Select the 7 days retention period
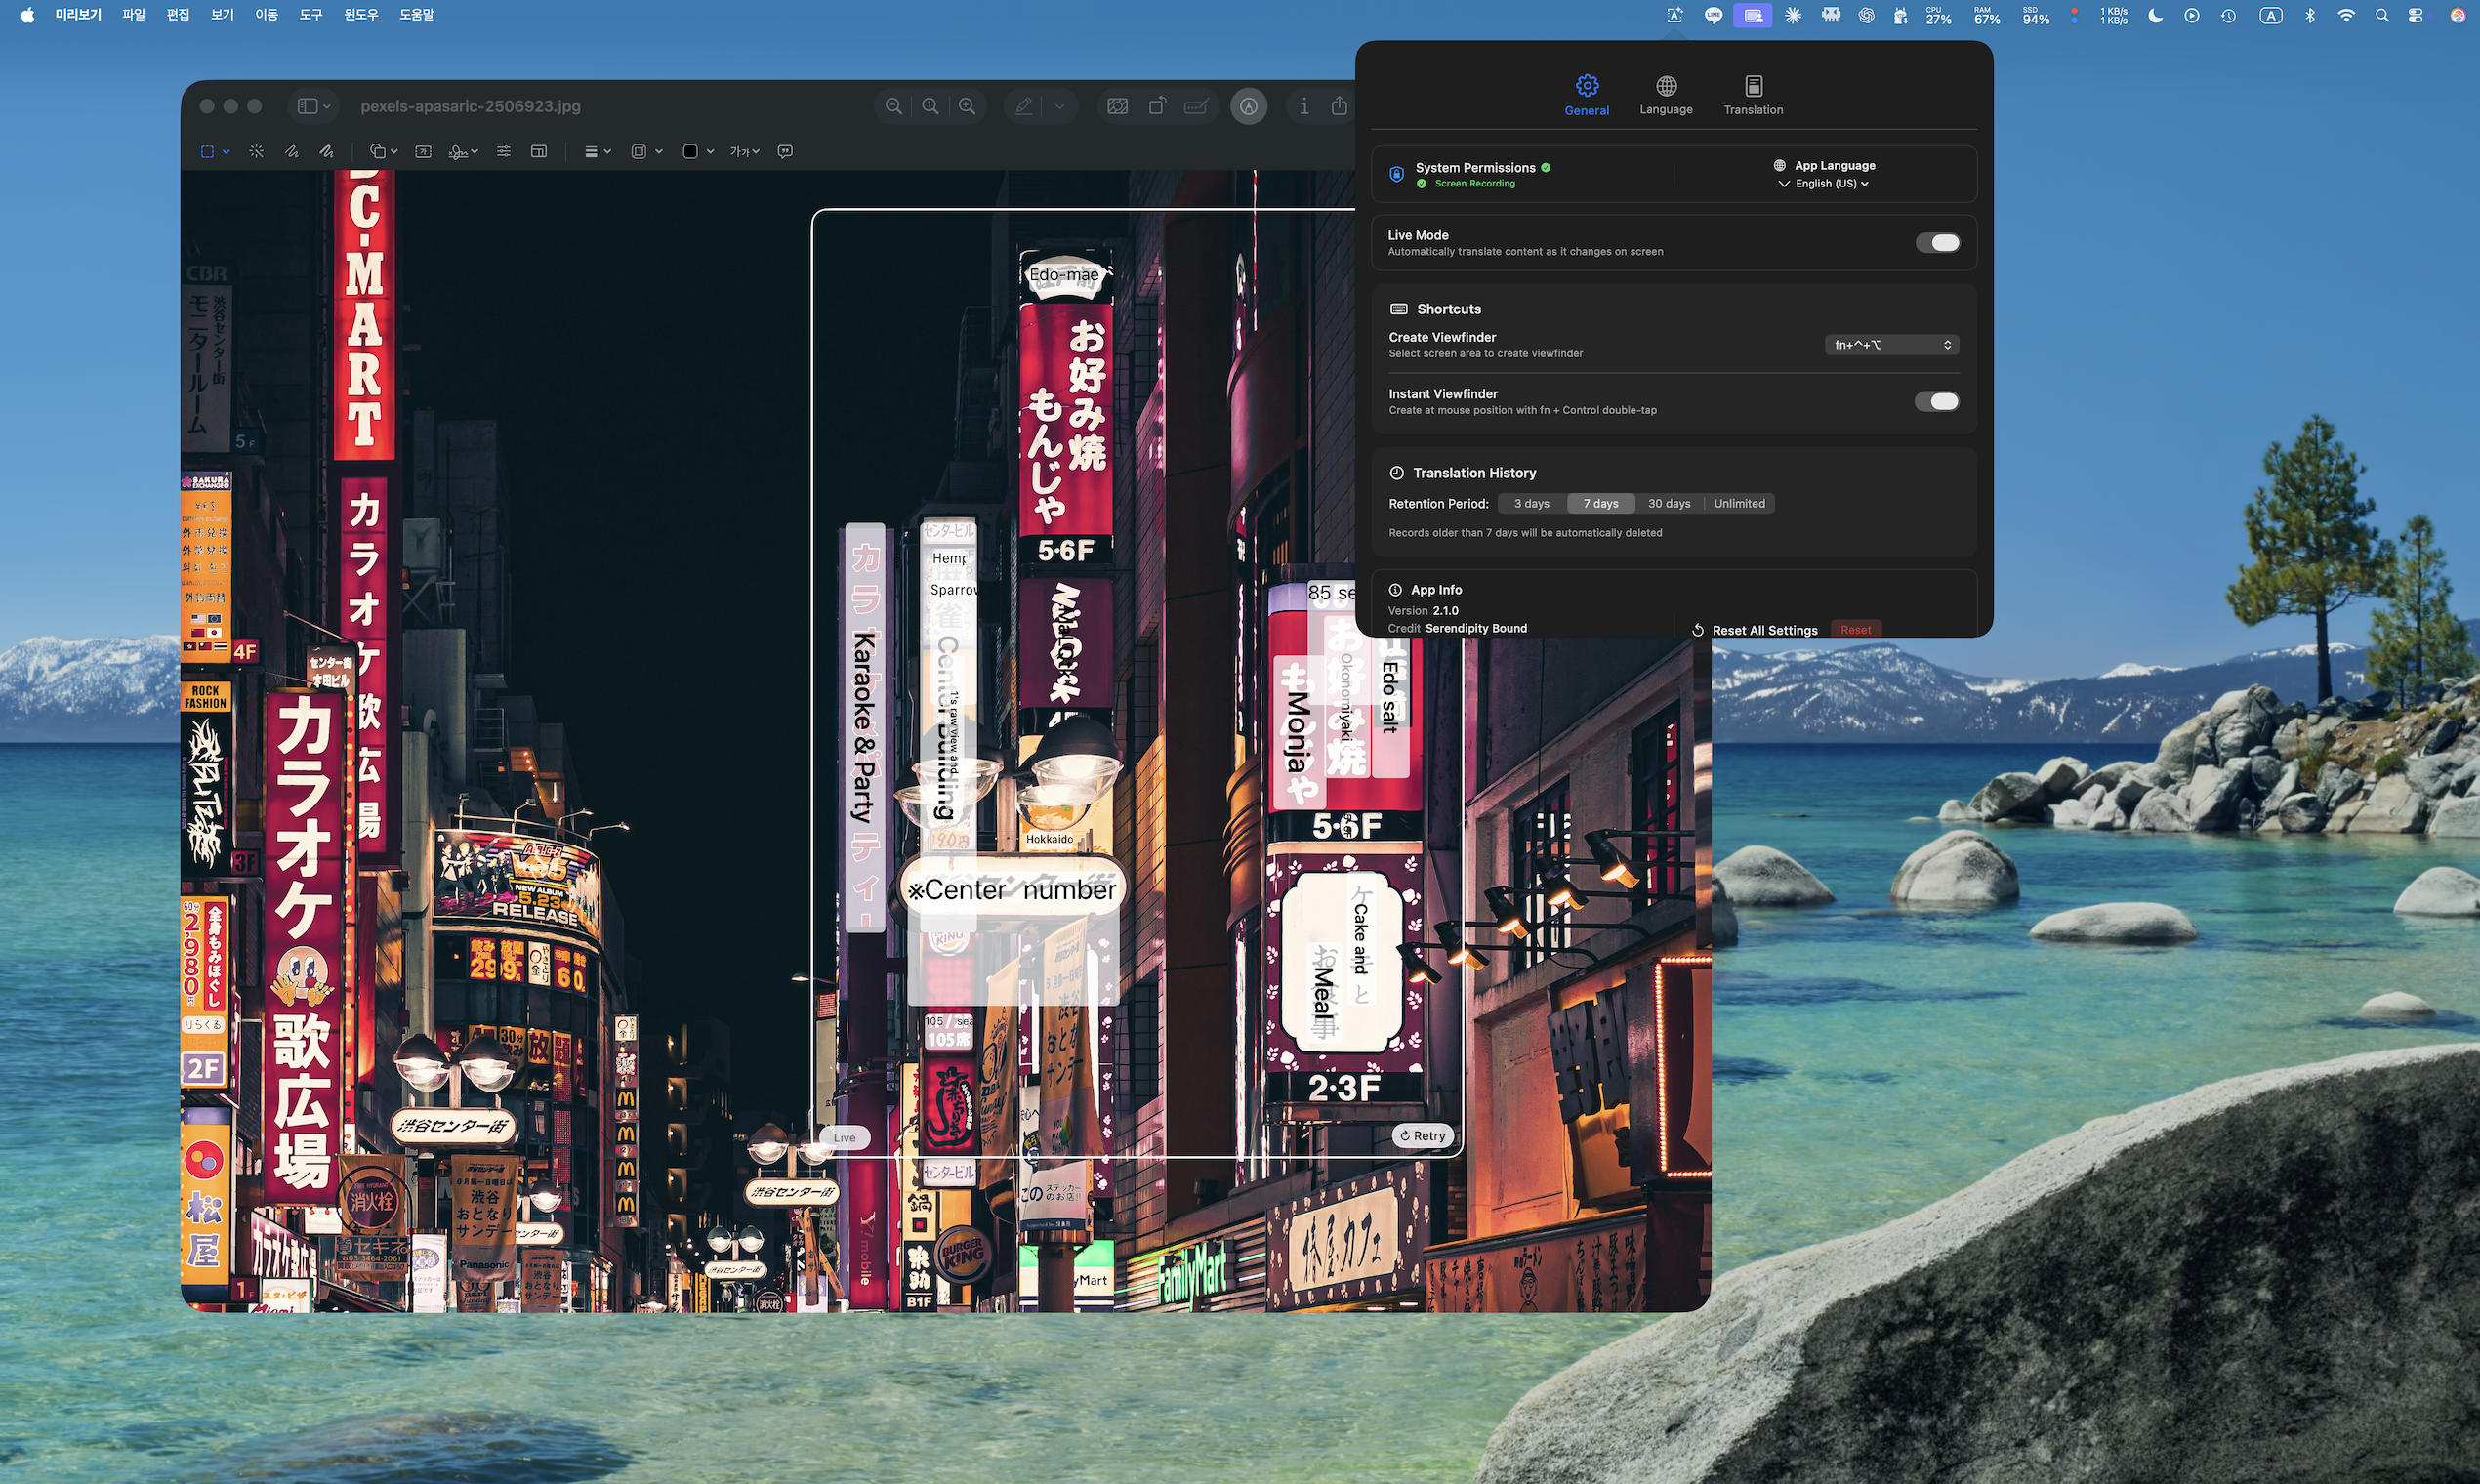 [x=1600, y=503]
